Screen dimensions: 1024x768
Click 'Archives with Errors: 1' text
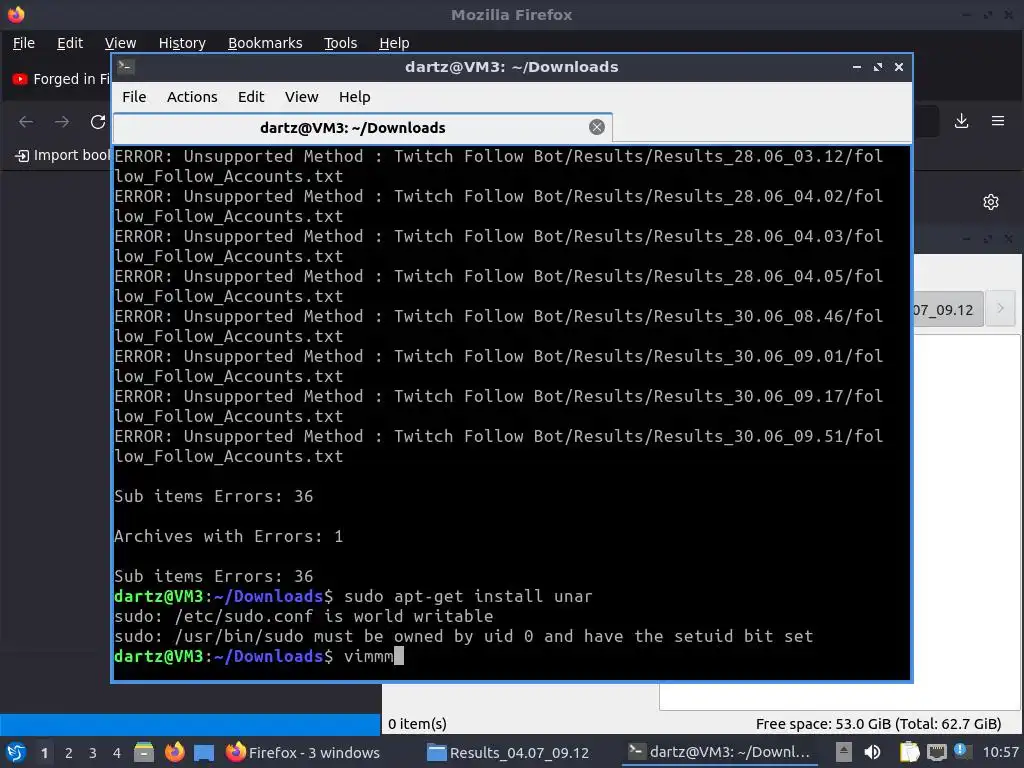pyautogui.click(x=229, y=536)
